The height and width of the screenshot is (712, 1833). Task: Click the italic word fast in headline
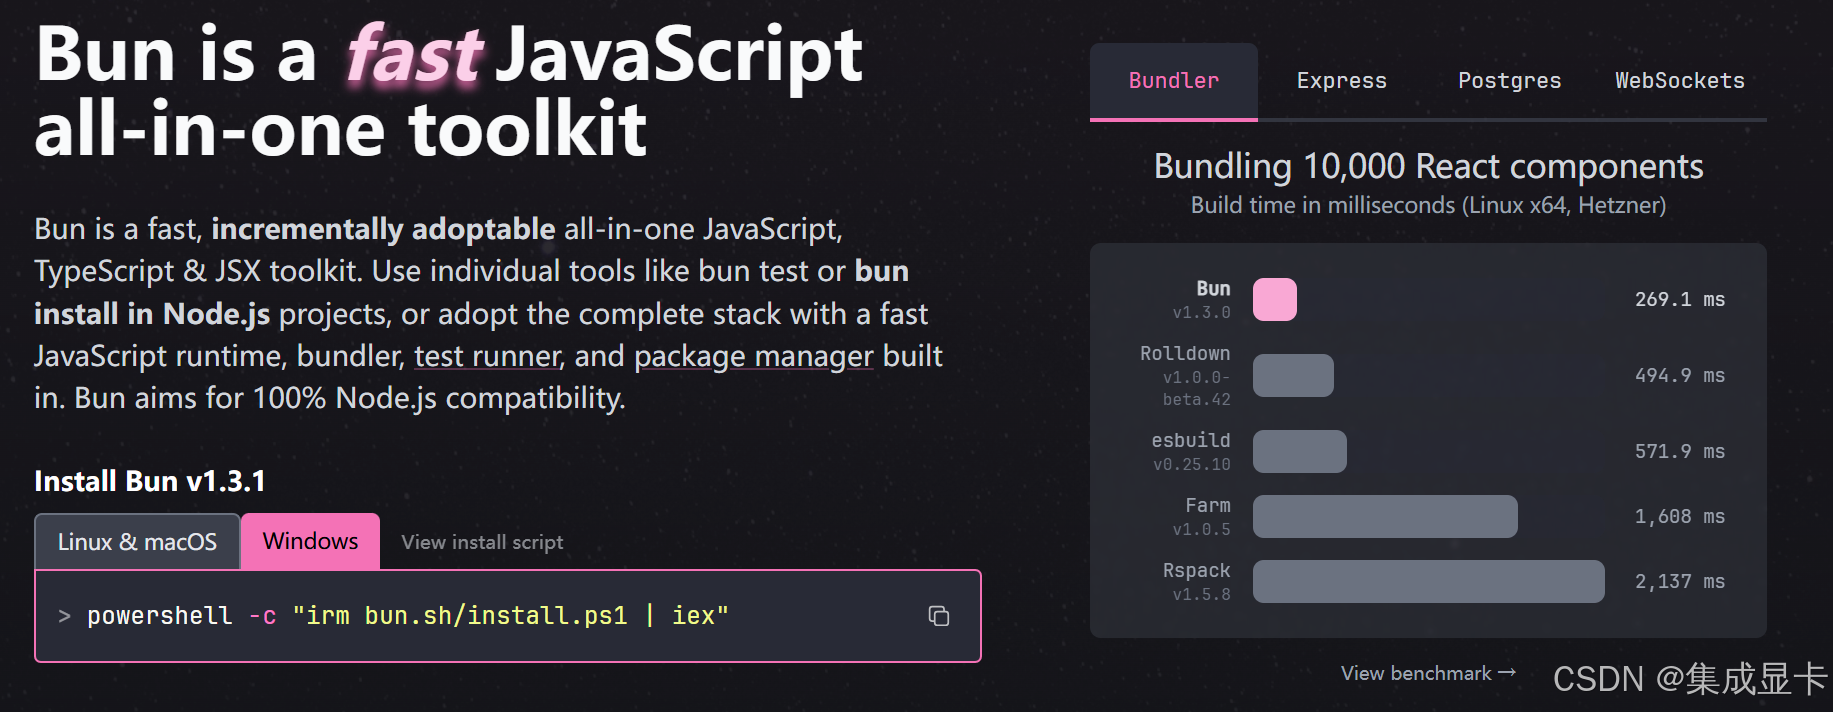(414, 55)
